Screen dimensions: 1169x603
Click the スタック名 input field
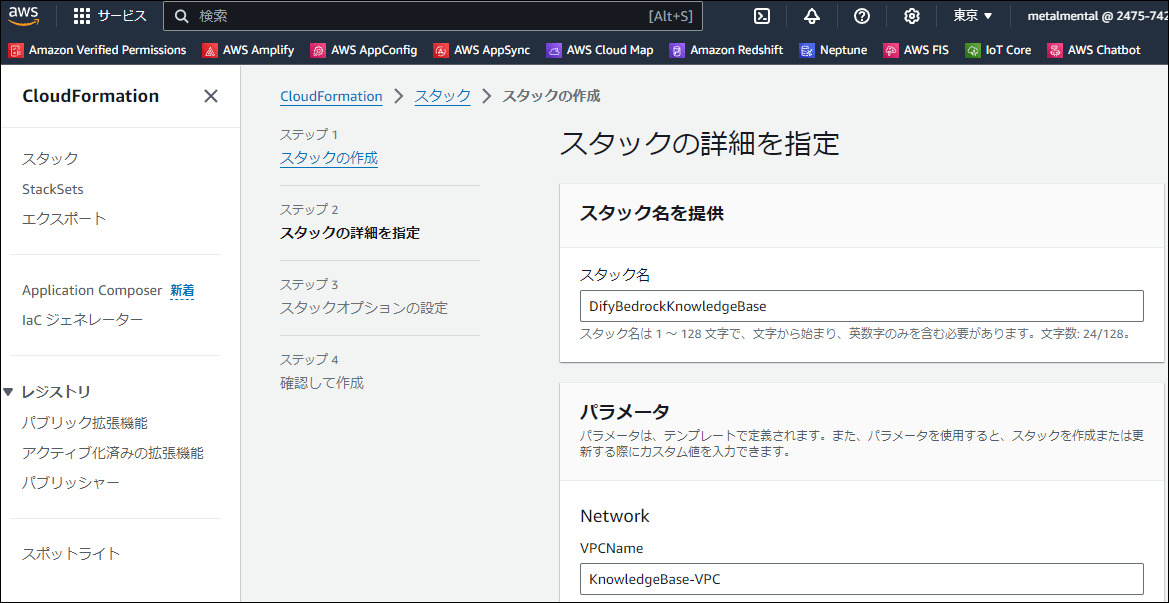click(861, 306)
